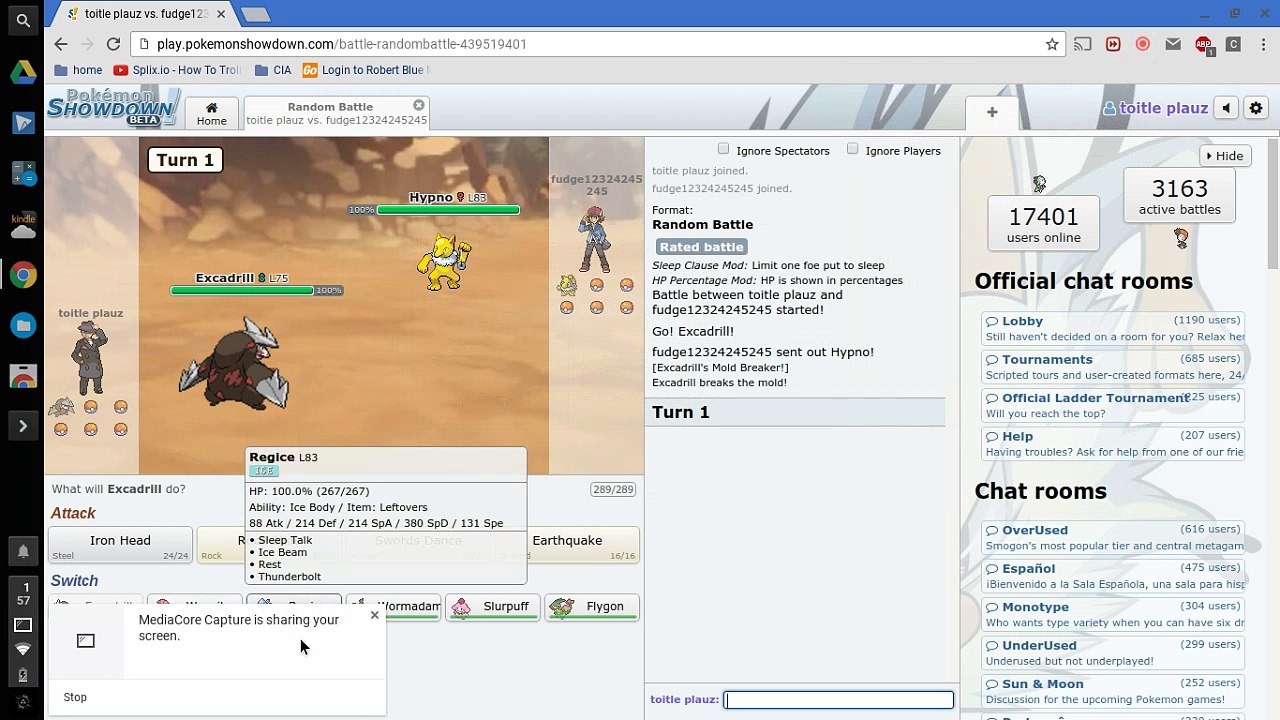Image resolution: width=1280 pixels, height=720 pixels.
Task: Join the Lobby chat room
Action: 1112,330
